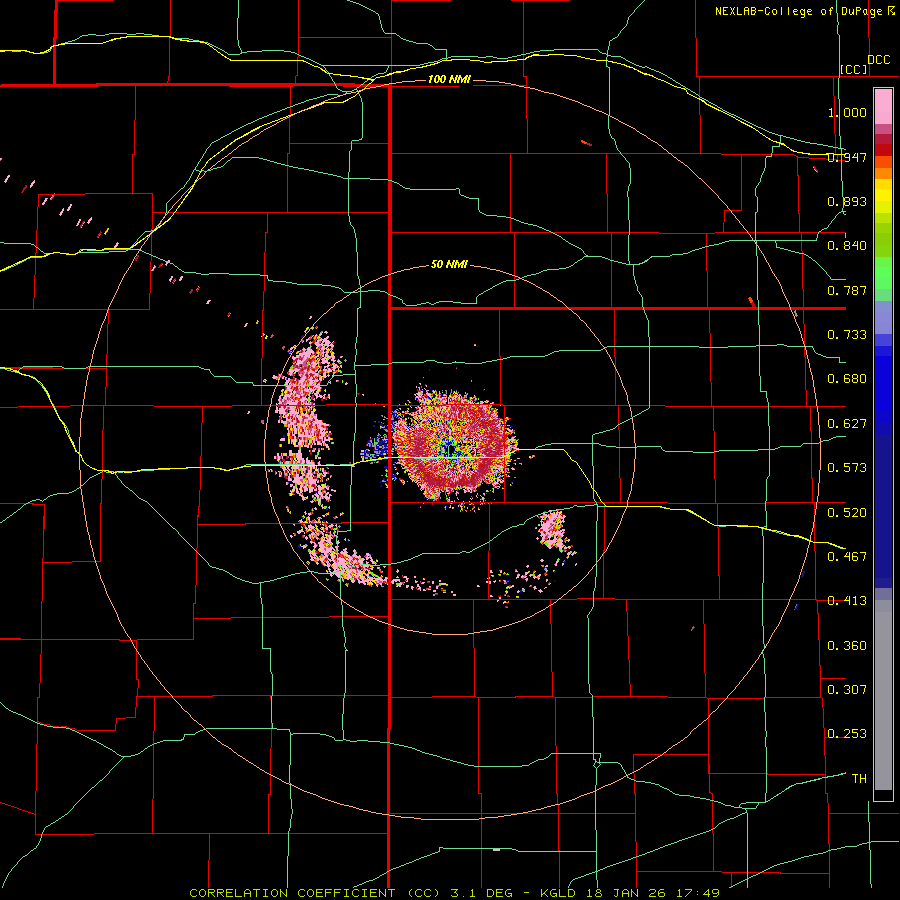Select the 0.307 scale value
900x900 pixels.
(x=847, y=689)
